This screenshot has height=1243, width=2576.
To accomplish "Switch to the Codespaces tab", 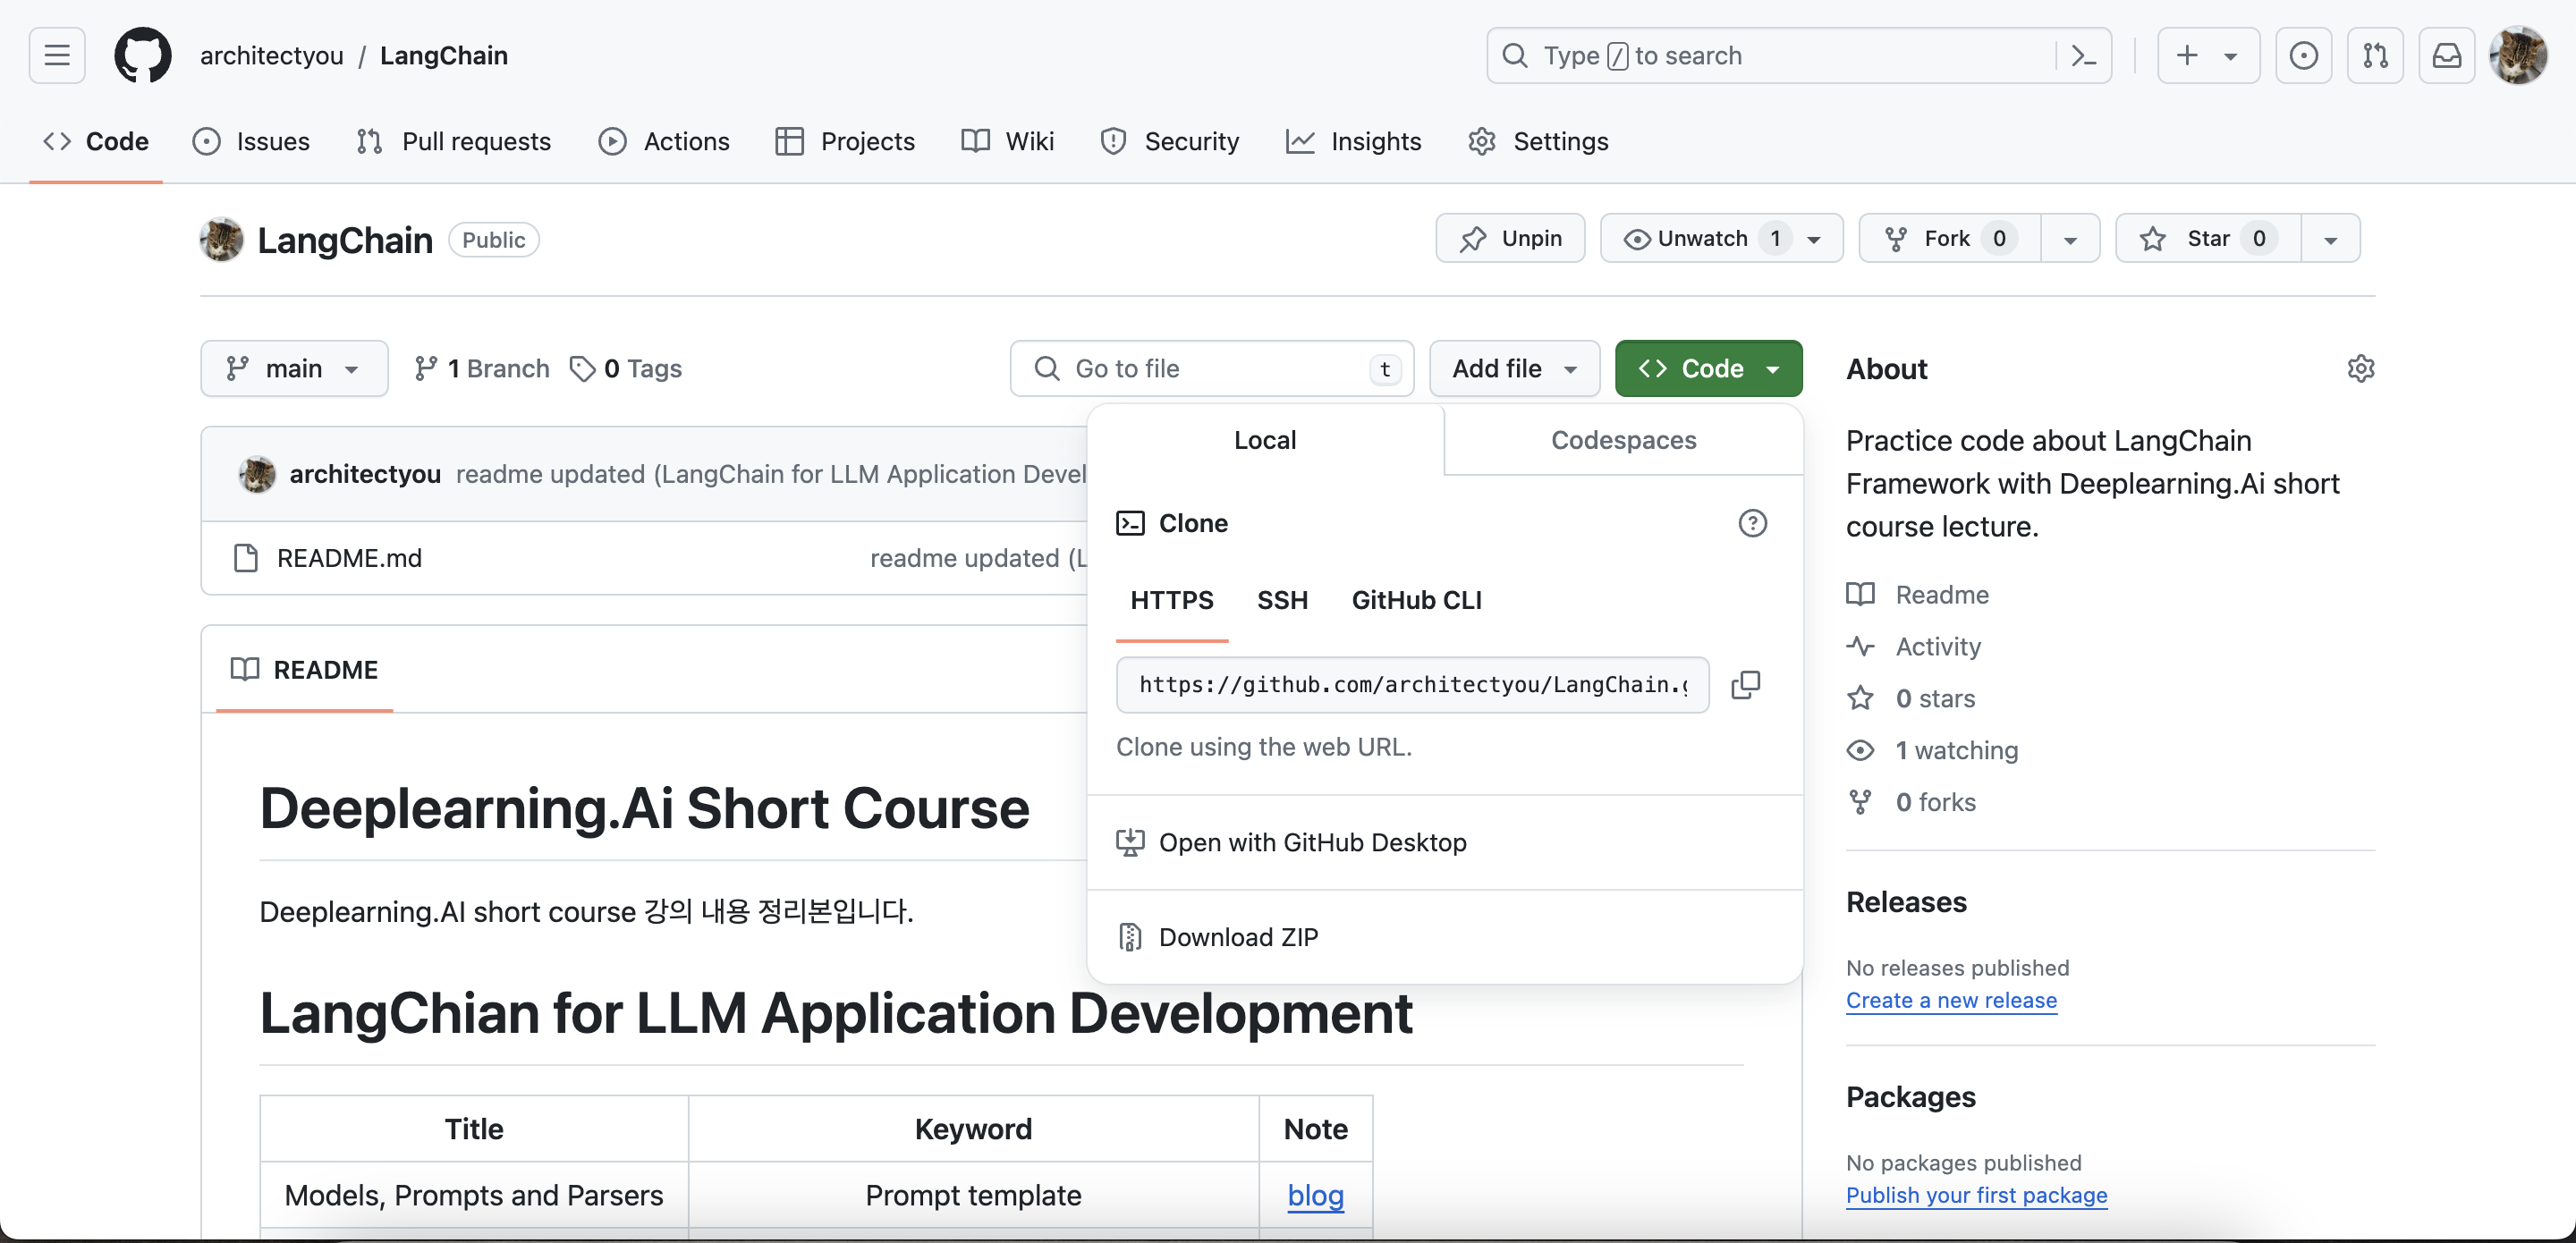I will click(1623, 440).
